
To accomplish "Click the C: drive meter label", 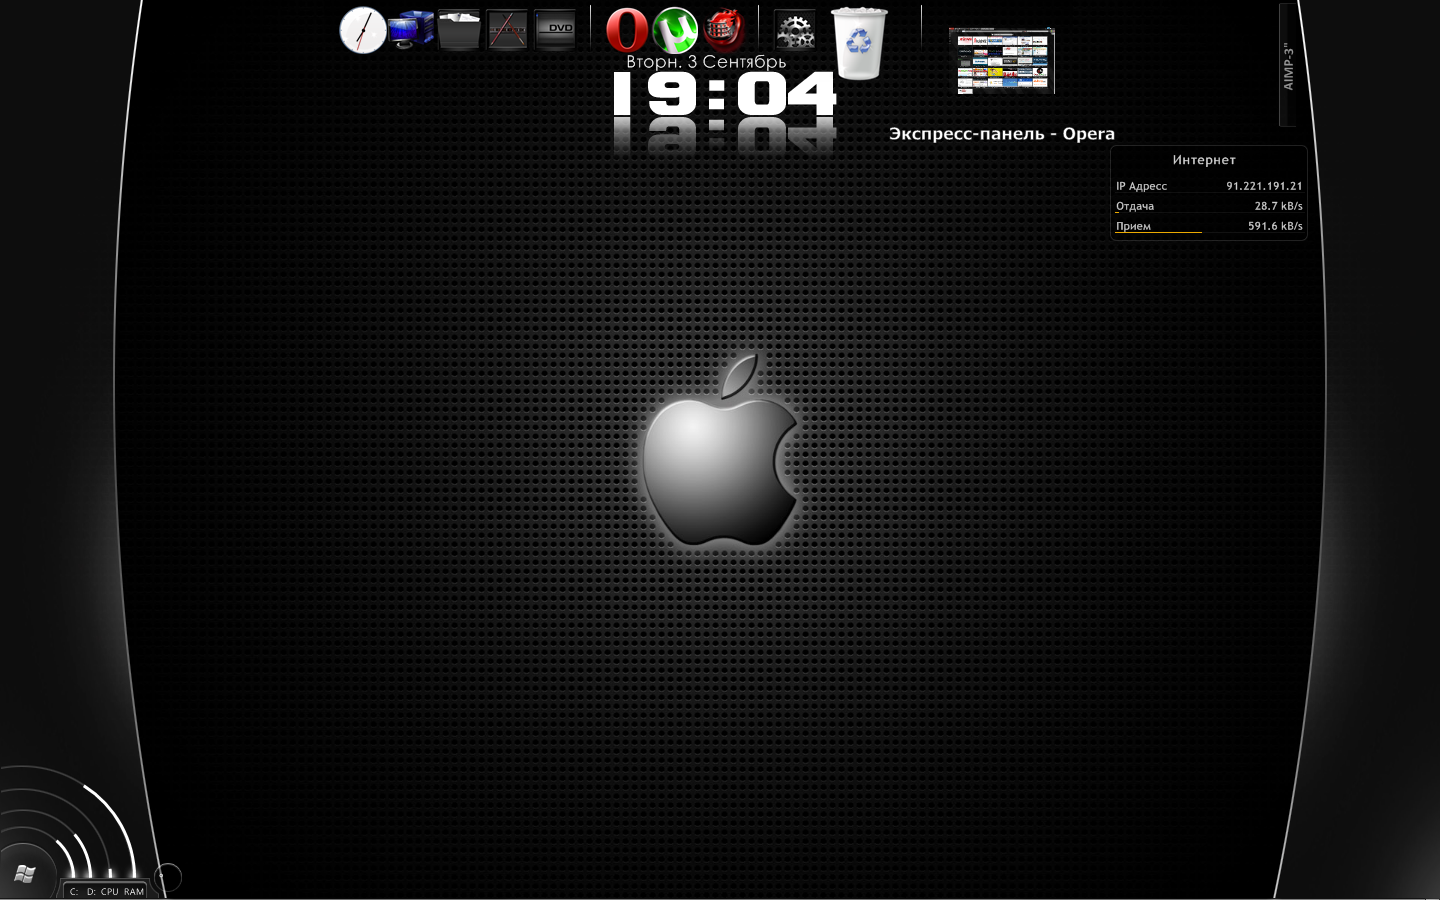I will pos(74,891).
